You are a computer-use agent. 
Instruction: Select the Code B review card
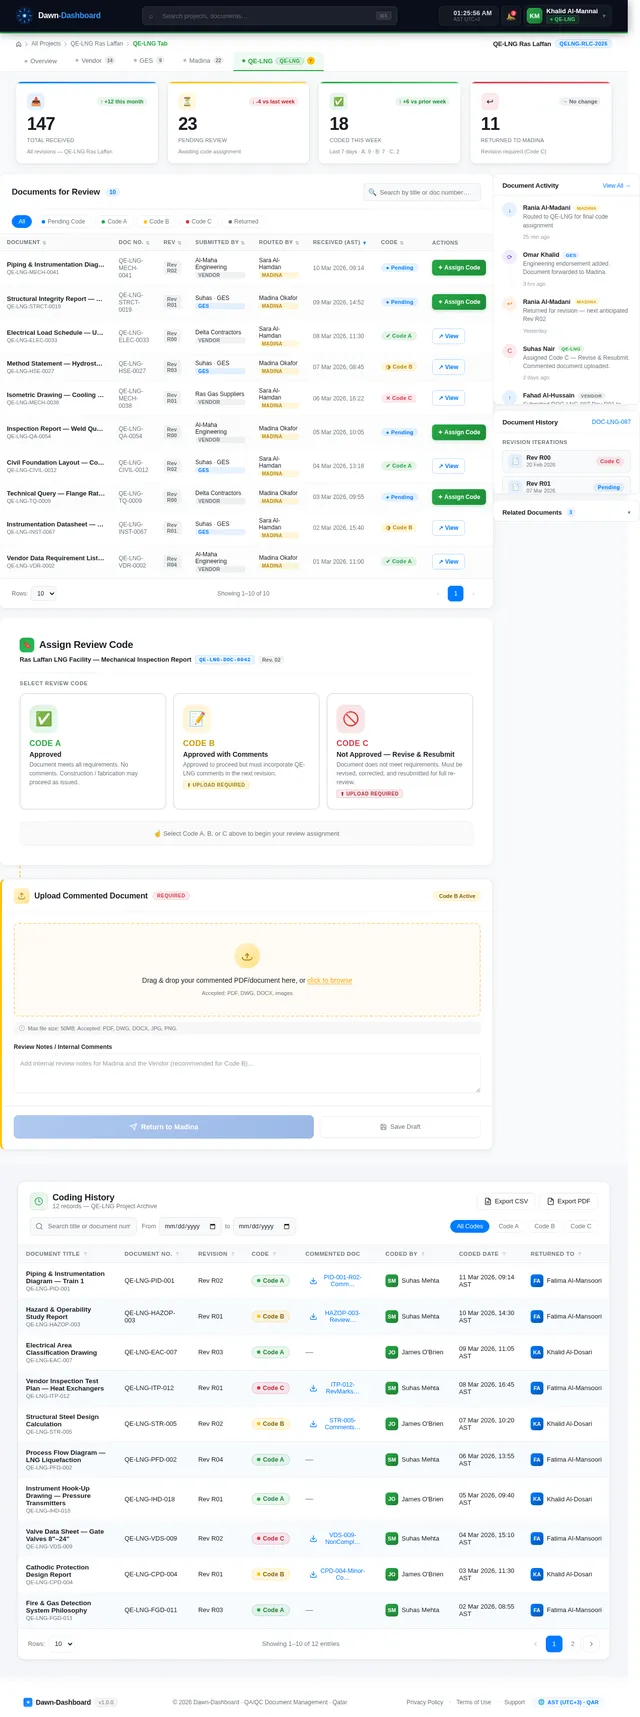(x=246, y=750)
